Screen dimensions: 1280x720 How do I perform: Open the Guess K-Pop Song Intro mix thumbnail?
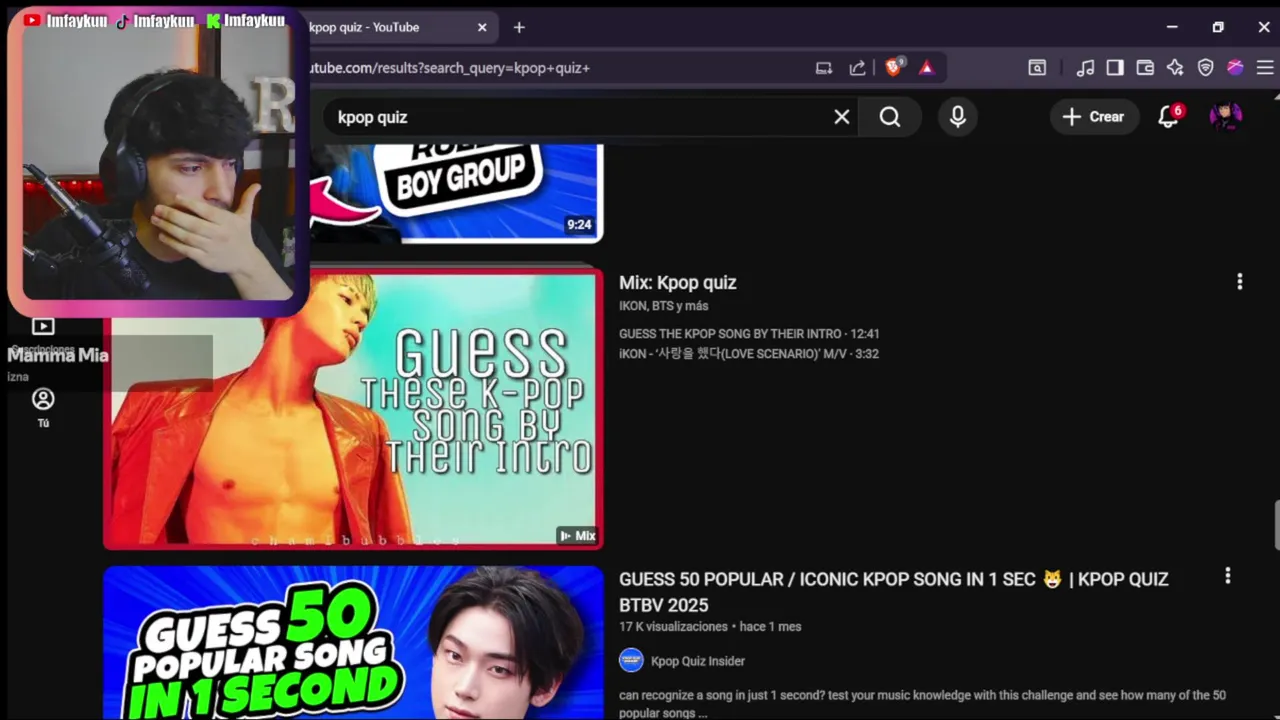click(353, 409)
